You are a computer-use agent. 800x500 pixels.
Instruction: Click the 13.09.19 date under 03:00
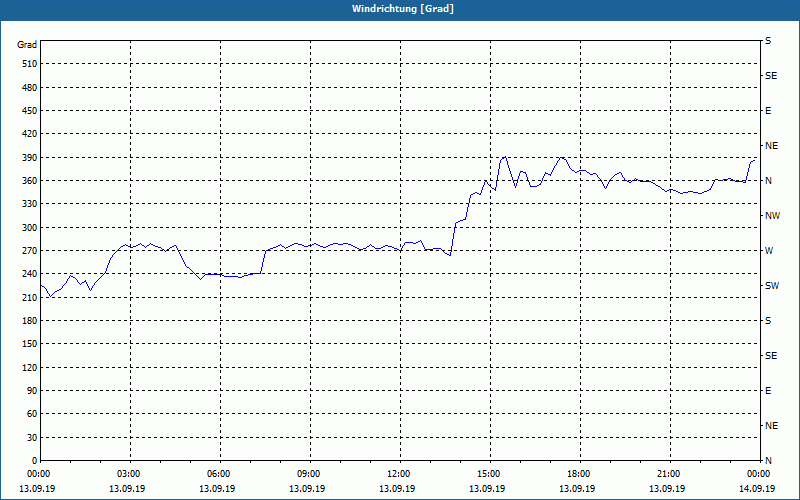pyautogui.click(x=127, y=489)
